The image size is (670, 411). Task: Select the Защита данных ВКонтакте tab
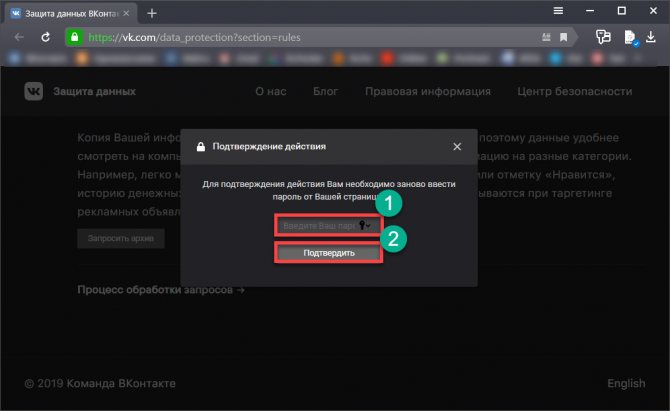coord(71,14)
